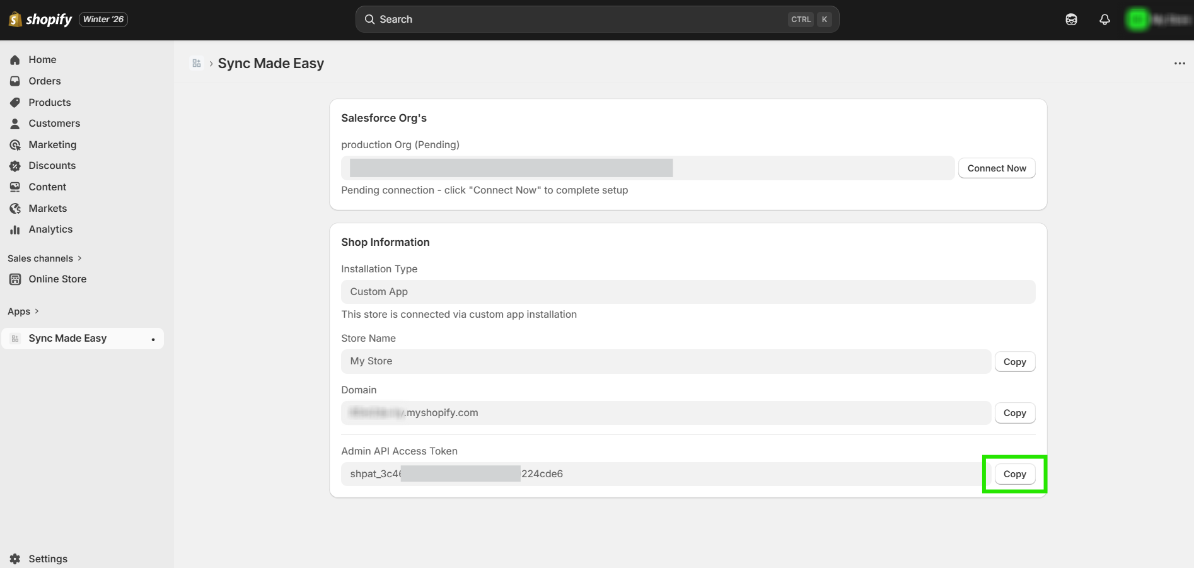Open the three-dot page actions menu

pos(1179,64)
